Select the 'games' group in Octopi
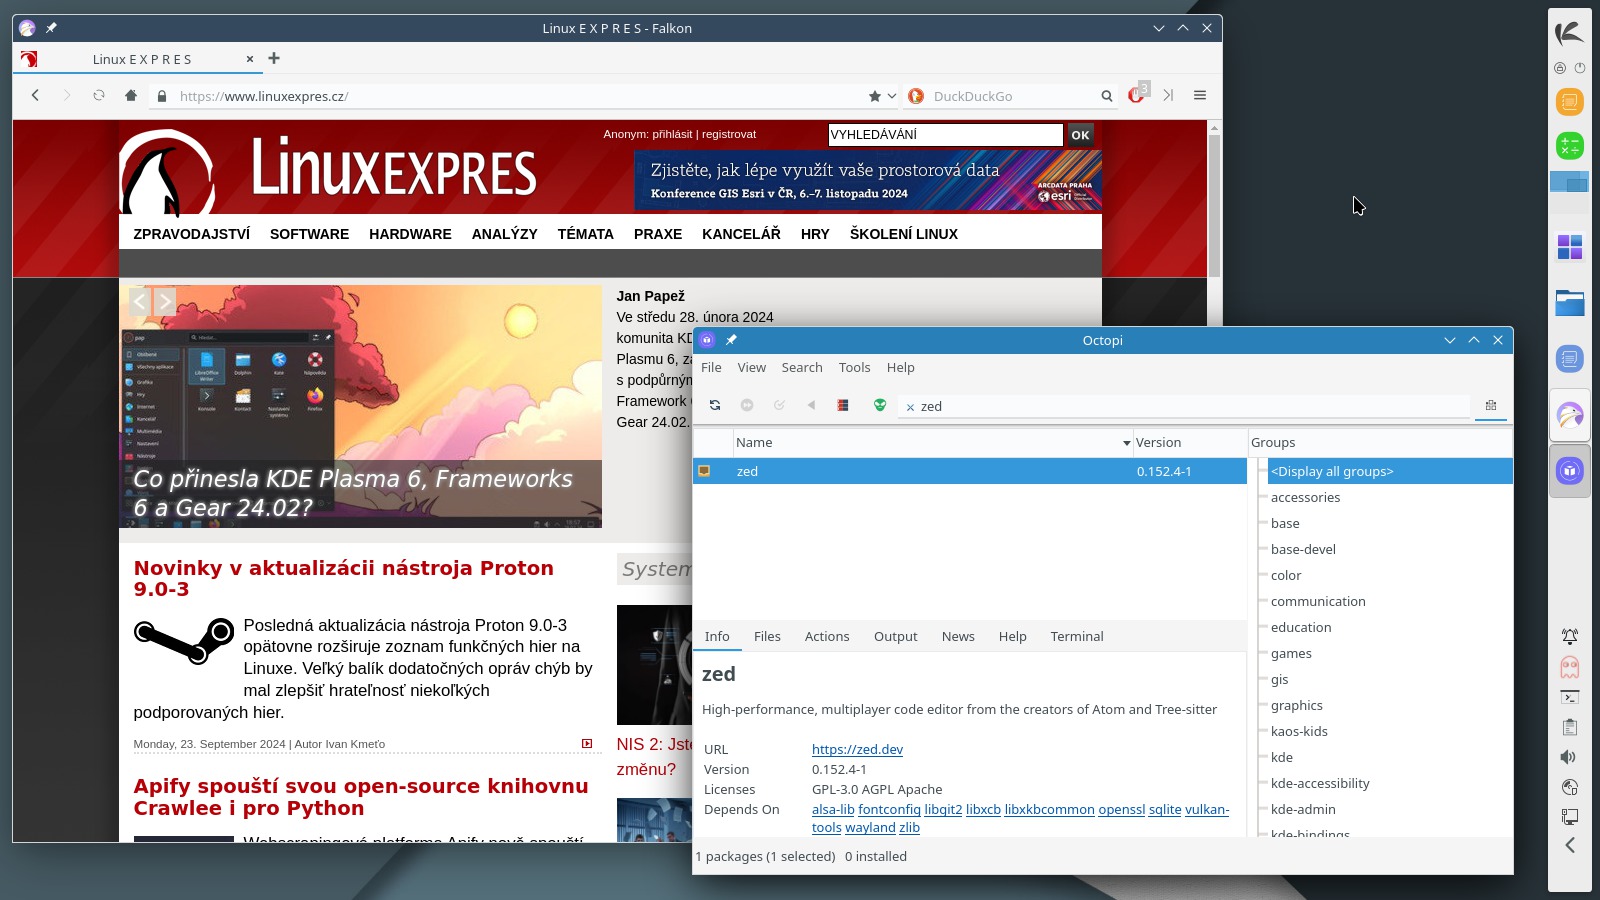This screenshot has height=900, width=1600. point(1291,653)
